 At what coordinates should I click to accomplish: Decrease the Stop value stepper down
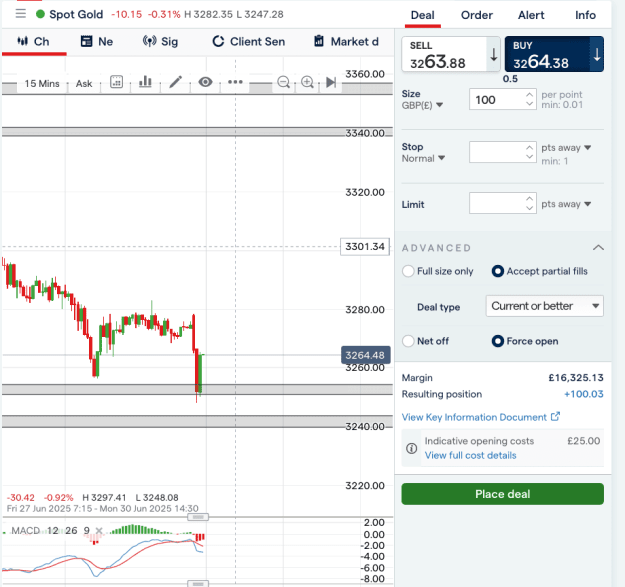coord(529,156)
